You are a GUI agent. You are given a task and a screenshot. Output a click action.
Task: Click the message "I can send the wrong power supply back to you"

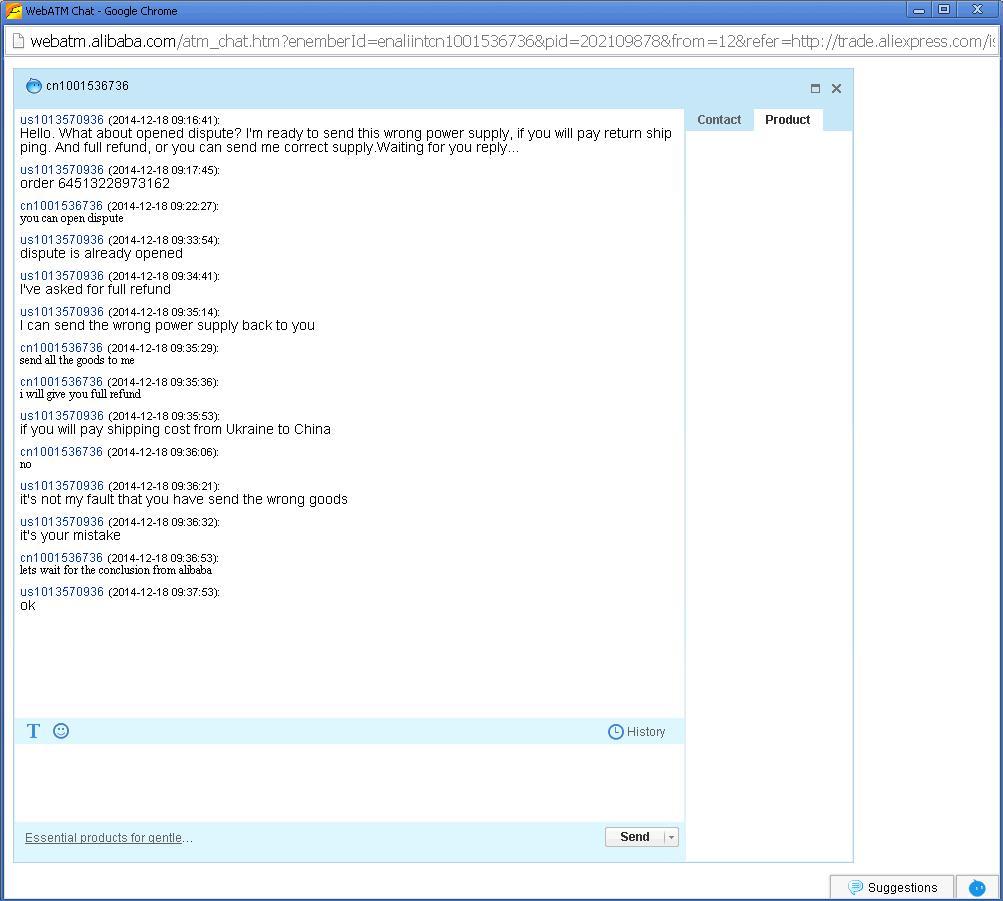click(167, 325)
